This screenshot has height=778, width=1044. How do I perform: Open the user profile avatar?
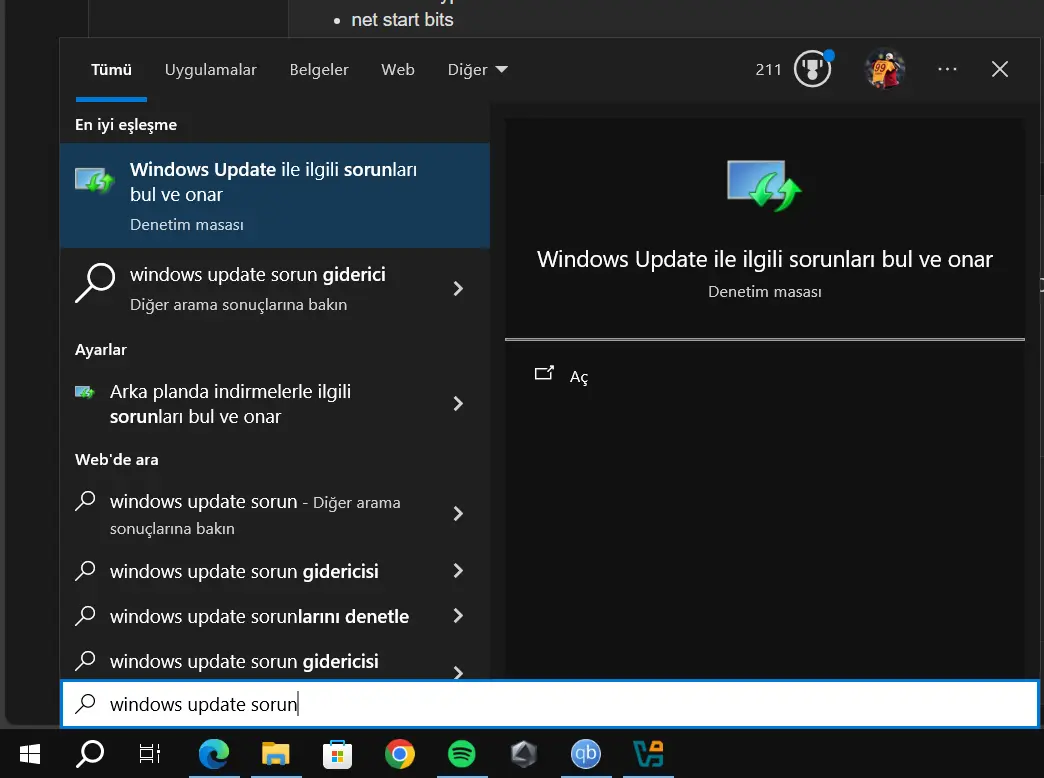click(884, 69)
